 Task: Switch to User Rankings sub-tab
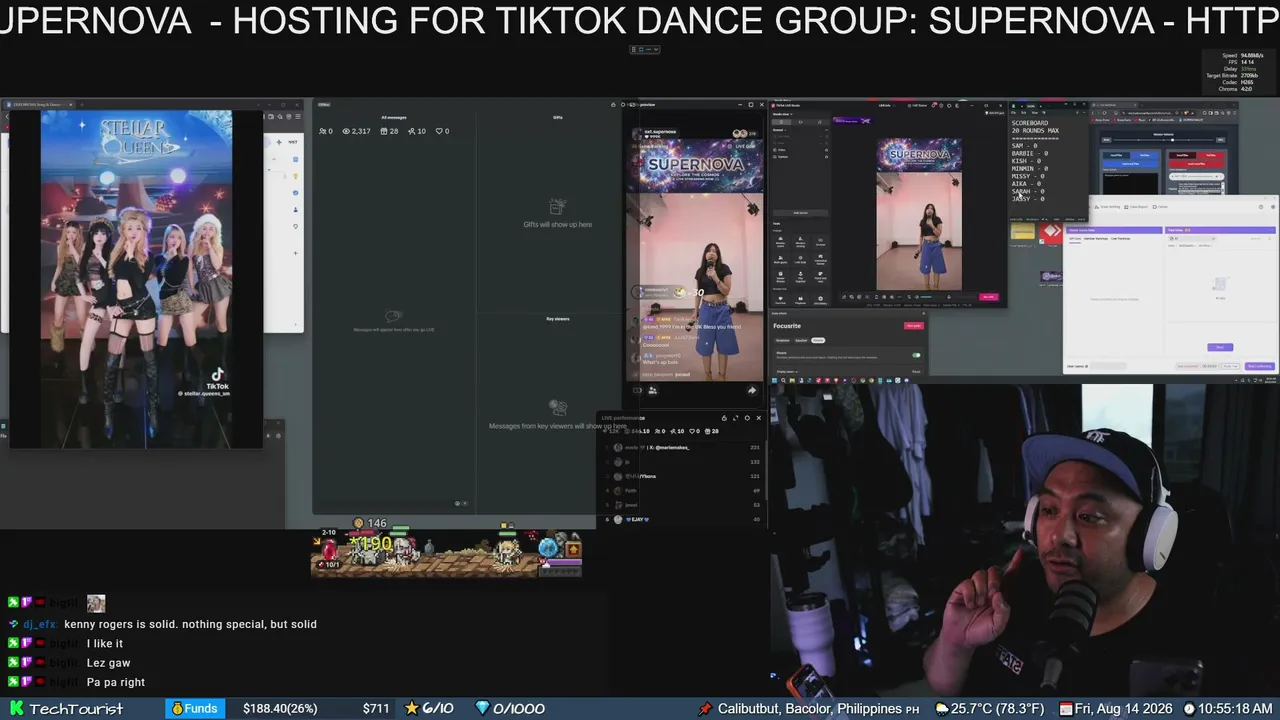1121,238
